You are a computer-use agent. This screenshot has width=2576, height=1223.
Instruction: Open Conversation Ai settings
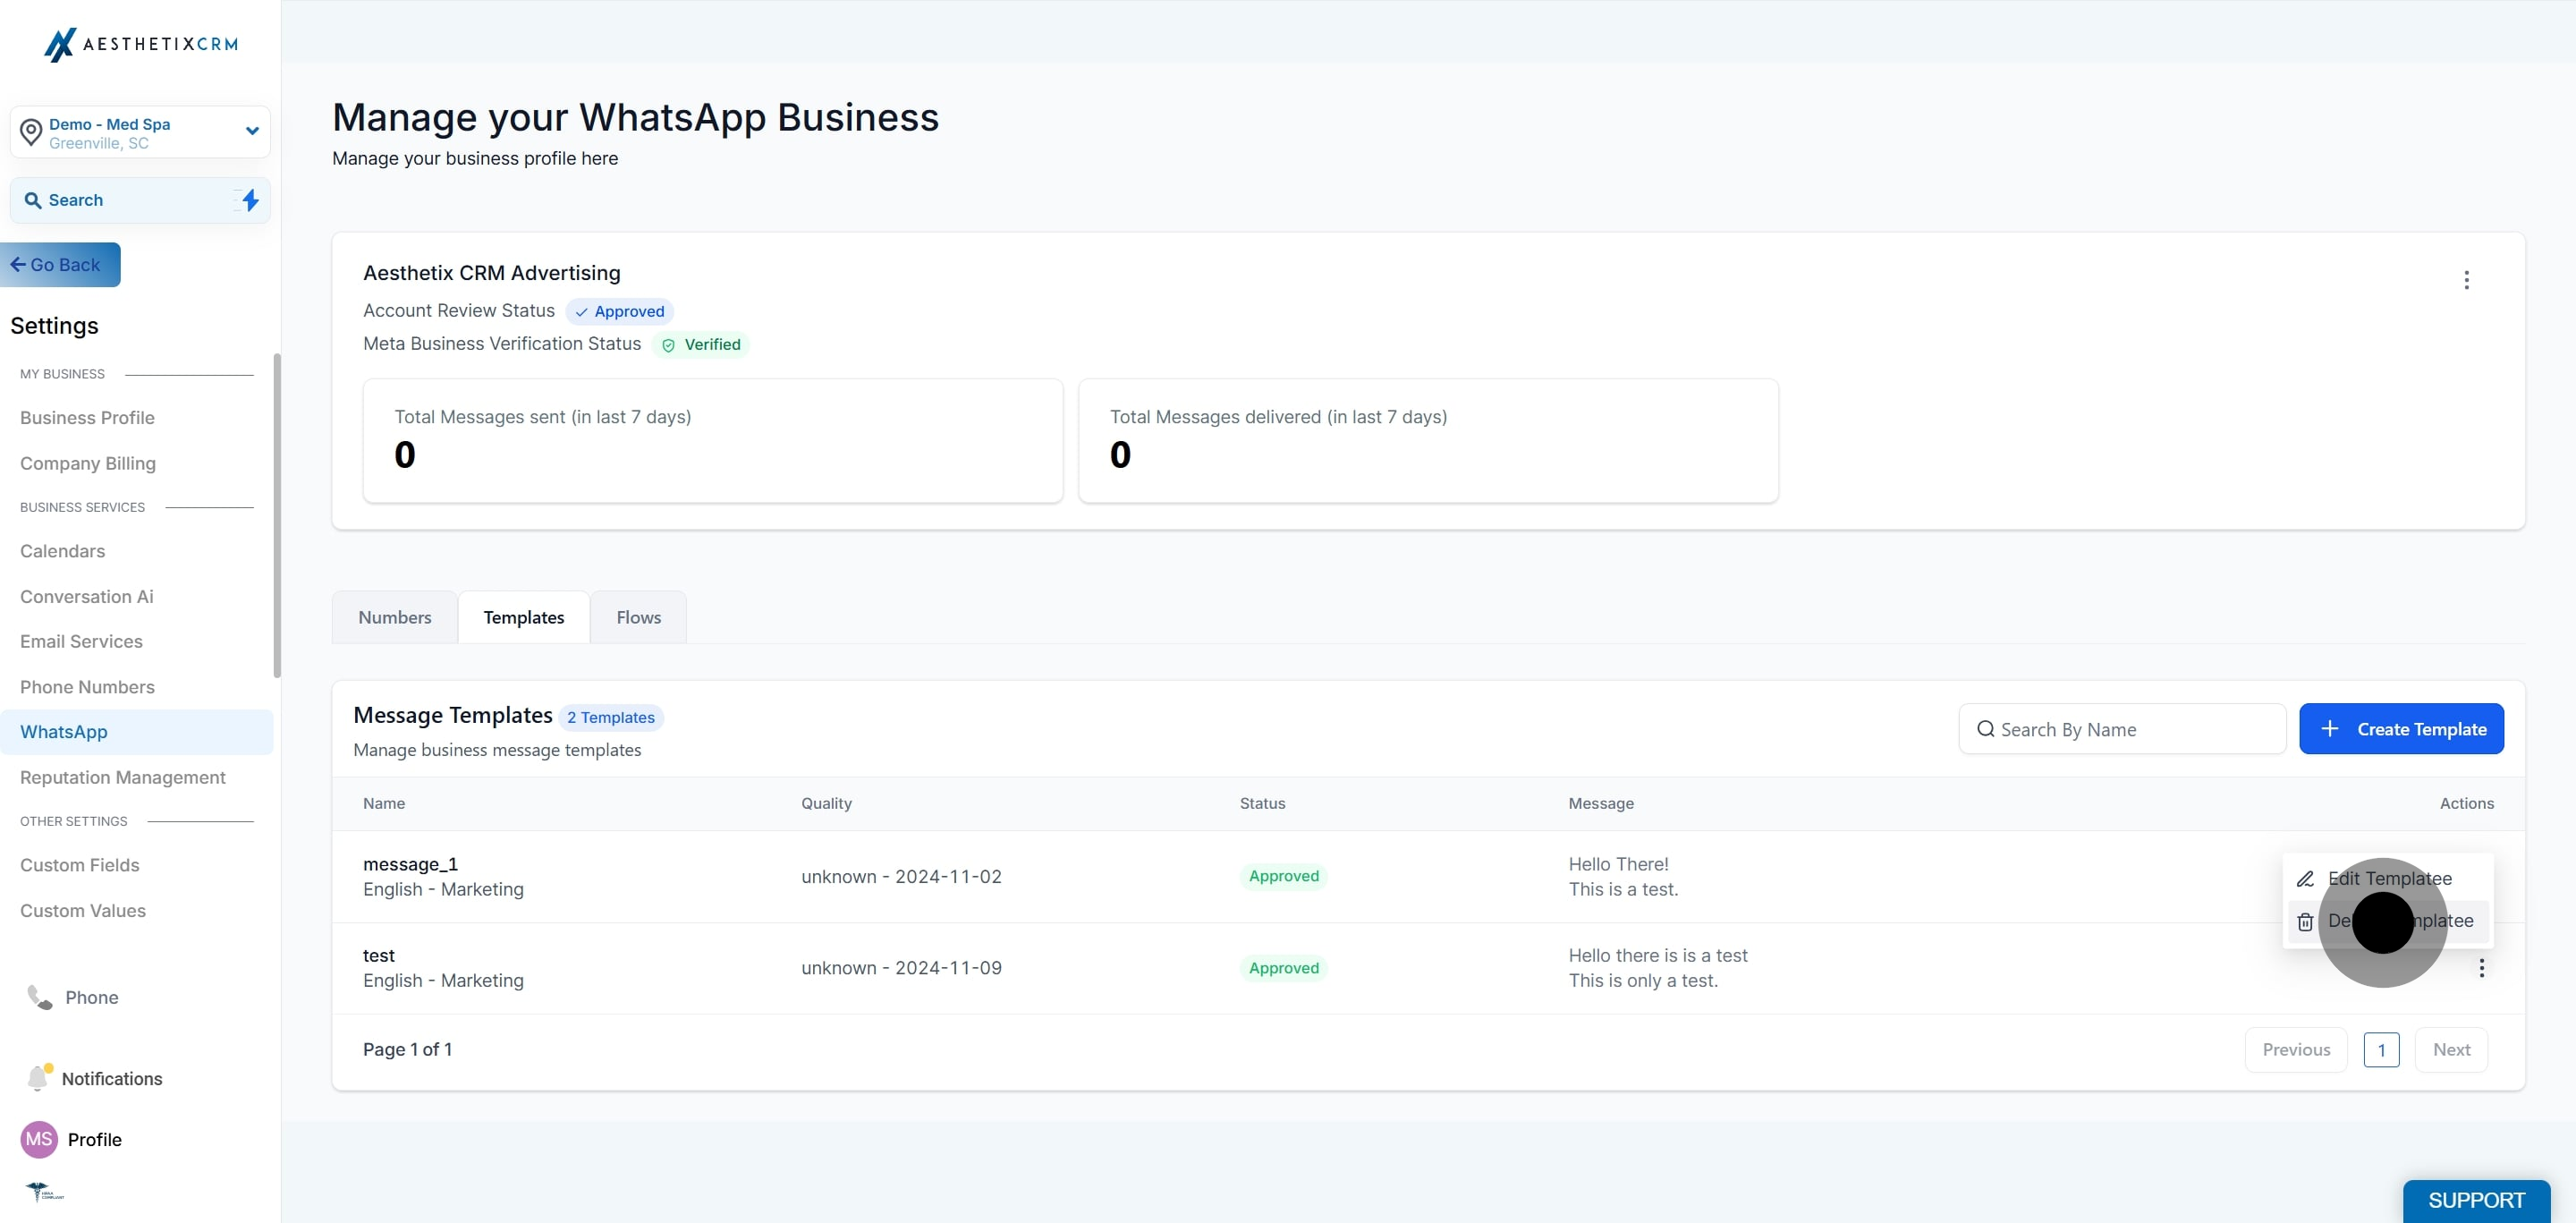tap(87, 597)
